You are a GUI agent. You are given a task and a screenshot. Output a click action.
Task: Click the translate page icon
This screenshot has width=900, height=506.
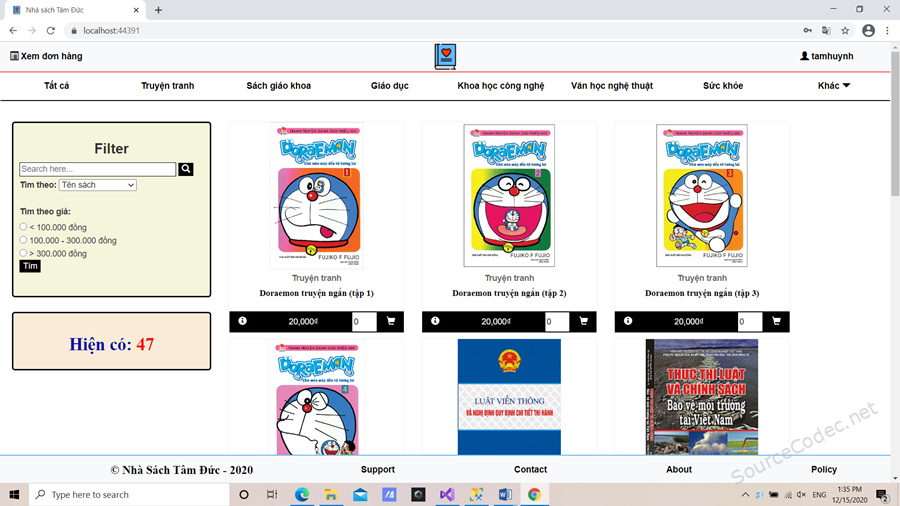826,30
